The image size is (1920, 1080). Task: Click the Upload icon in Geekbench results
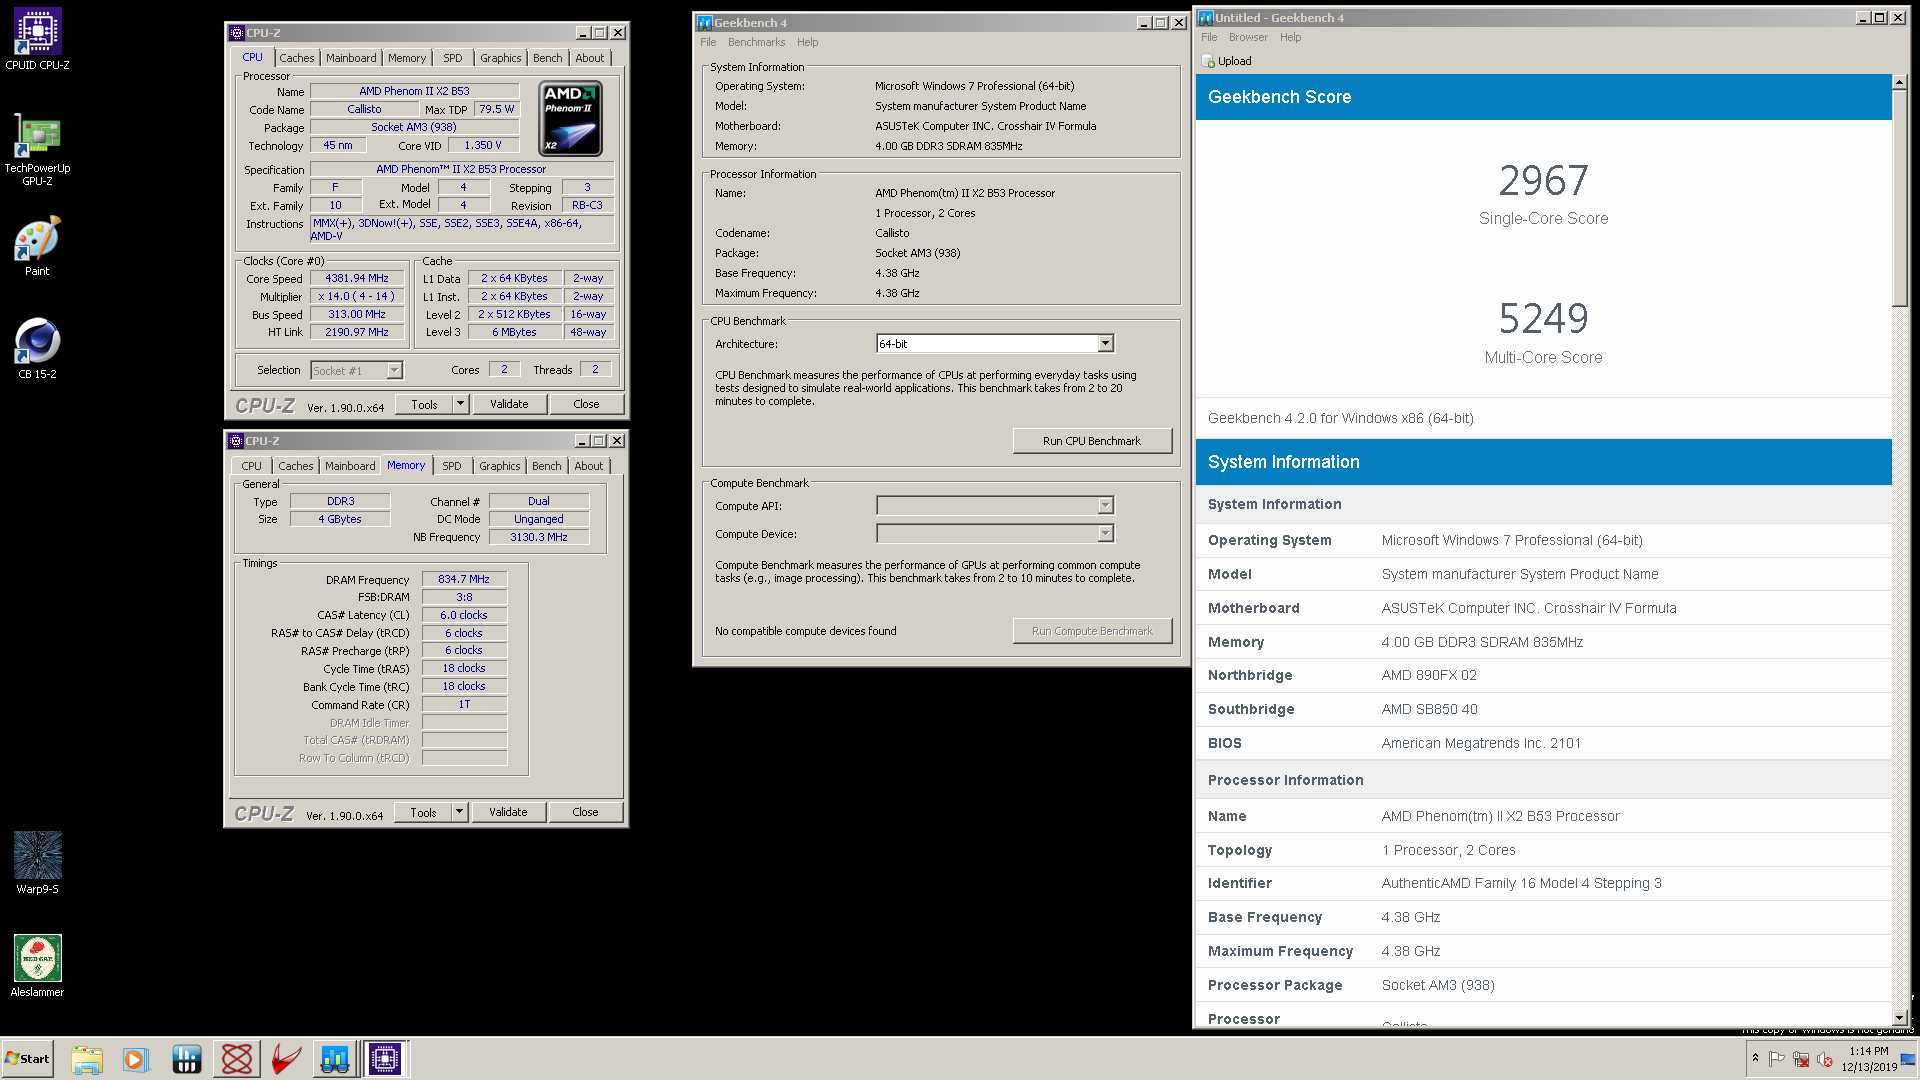pyautogui.click(x=1208, y=61)
